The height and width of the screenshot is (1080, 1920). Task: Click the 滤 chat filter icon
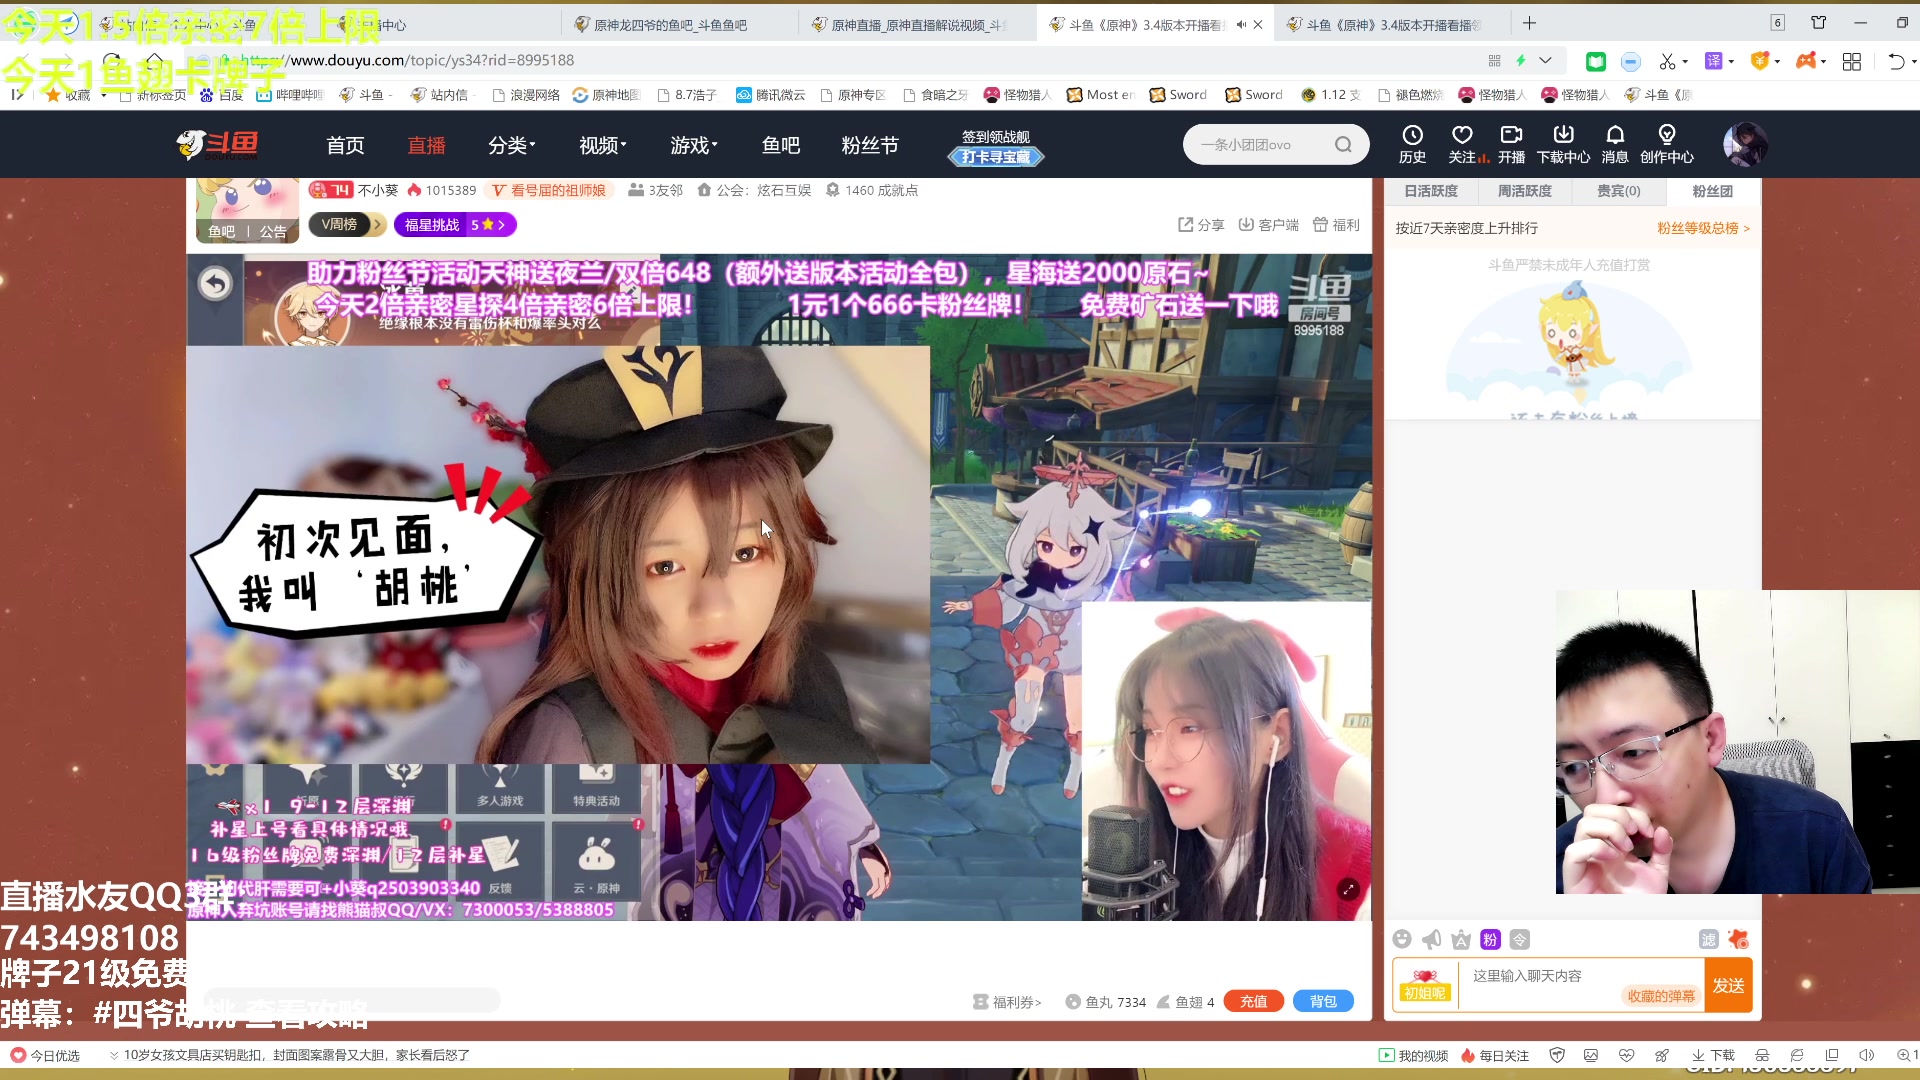click(1708, 939)
